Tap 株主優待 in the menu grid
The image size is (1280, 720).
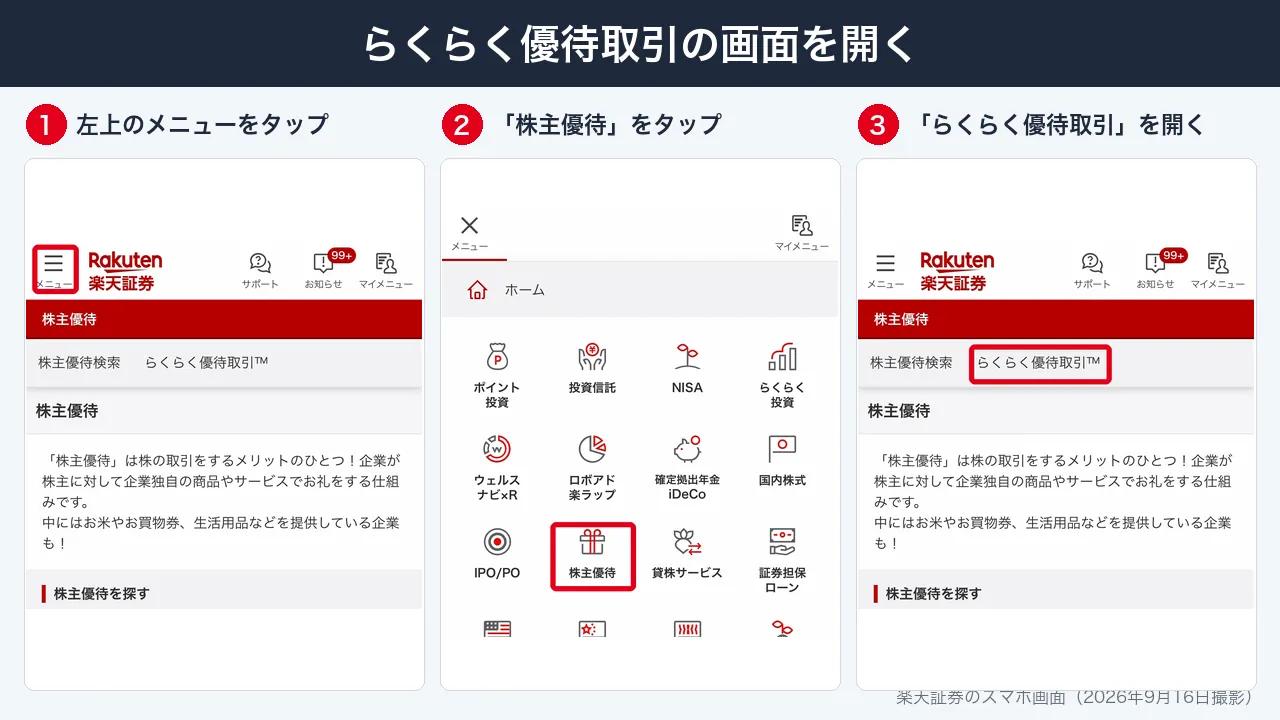pos(593,556)
